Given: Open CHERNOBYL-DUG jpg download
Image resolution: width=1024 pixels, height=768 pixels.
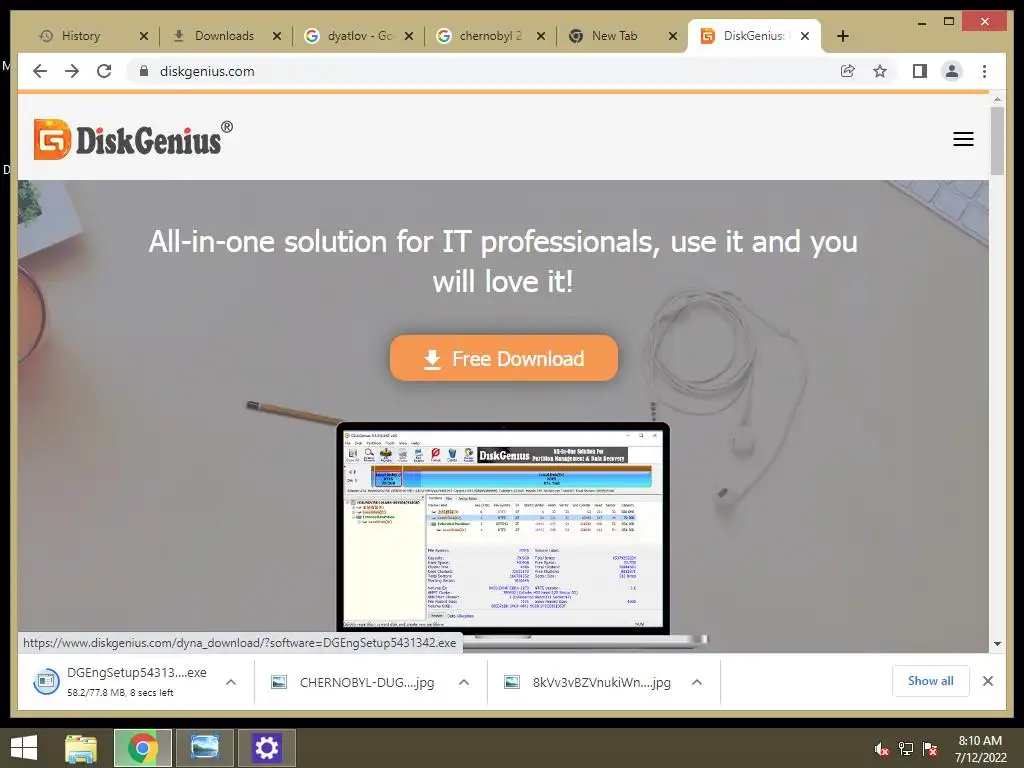Looking at the screenshot, I should click(x=353, y=682).
